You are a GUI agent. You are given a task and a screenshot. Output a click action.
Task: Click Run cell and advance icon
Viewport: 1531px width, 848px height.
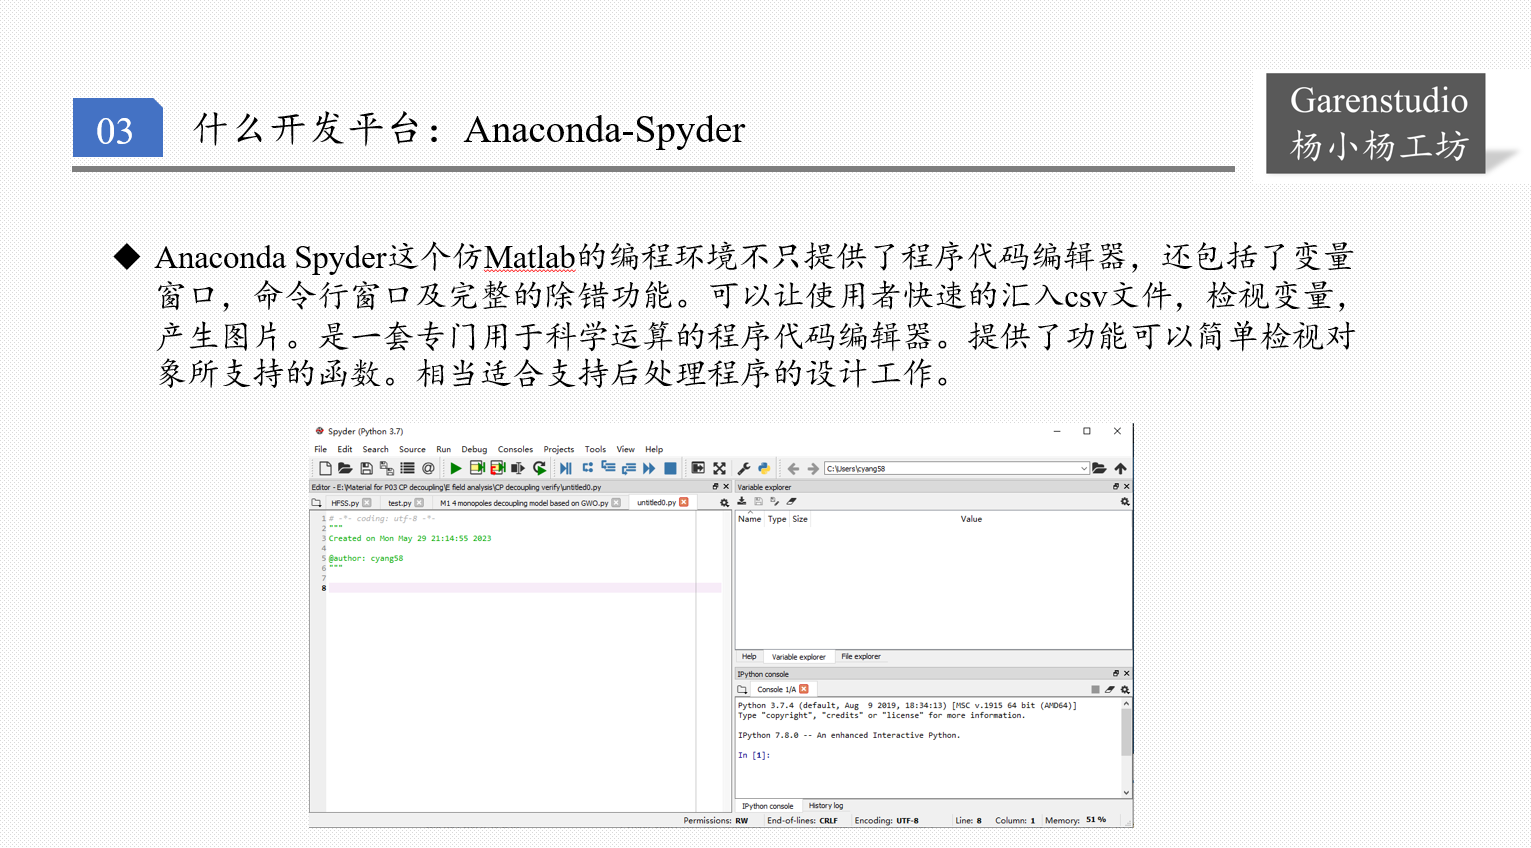click(497, 468)
